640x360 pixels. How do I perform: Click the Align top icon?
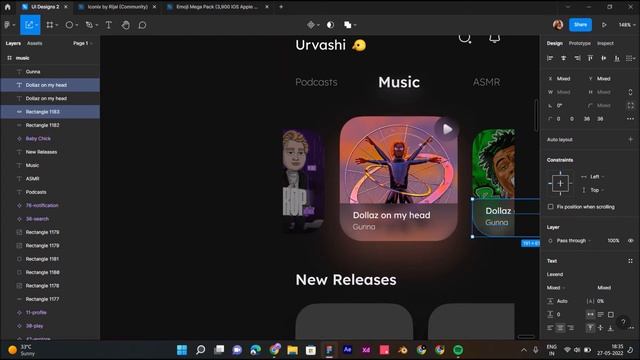tap(590, 58)
